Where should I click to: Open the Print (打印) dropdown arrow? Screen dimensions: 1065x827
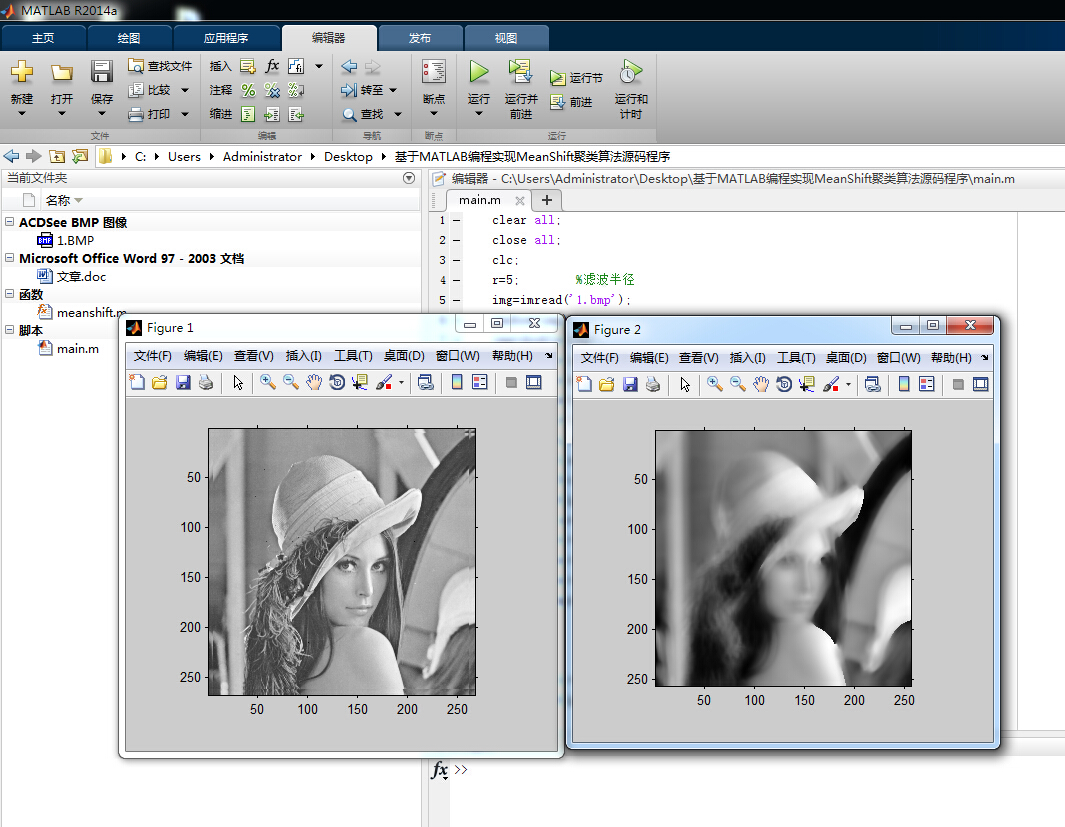click(x=185, y=114)
